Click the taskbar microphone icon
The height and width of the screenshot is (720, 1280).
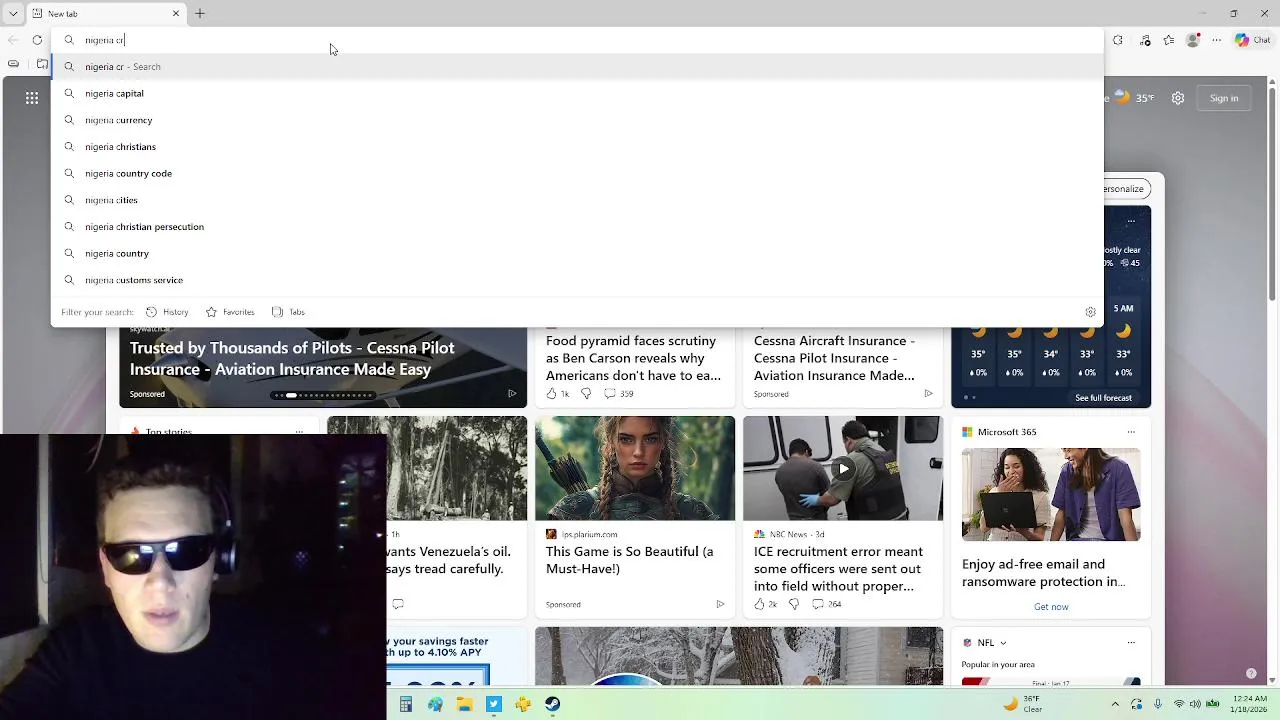click(x=1158, y=705)
